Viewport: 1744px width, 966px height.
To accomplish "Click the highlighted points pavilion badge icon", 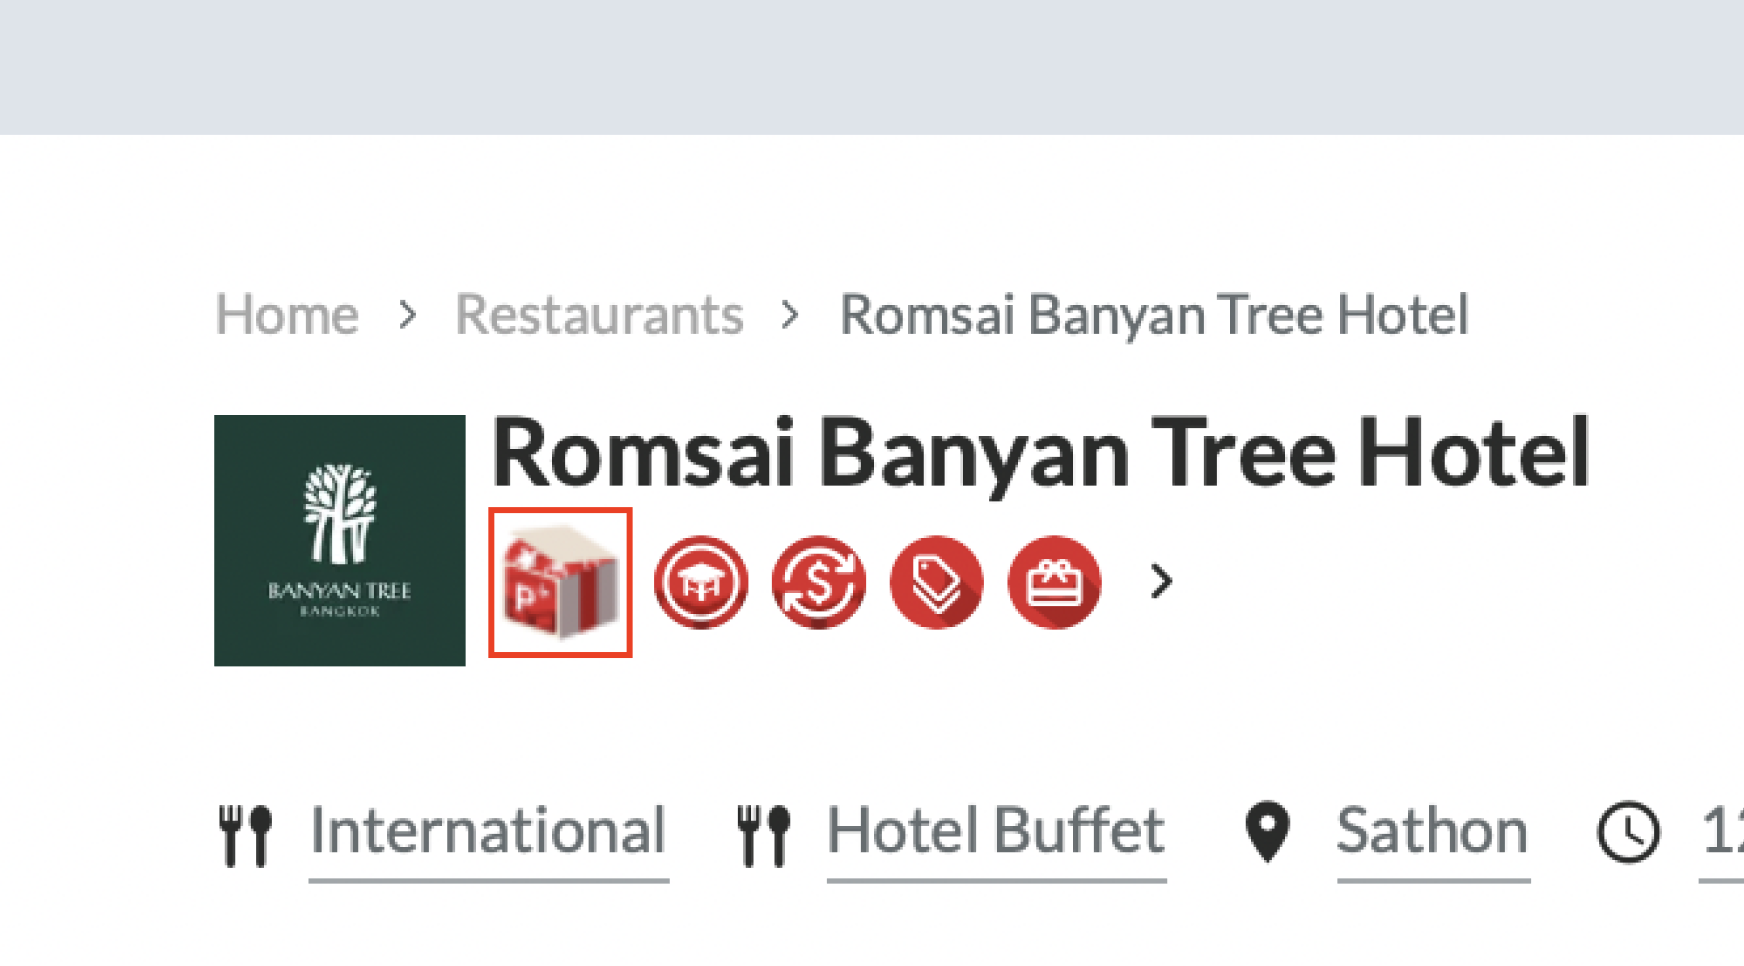I will point(560,582).
